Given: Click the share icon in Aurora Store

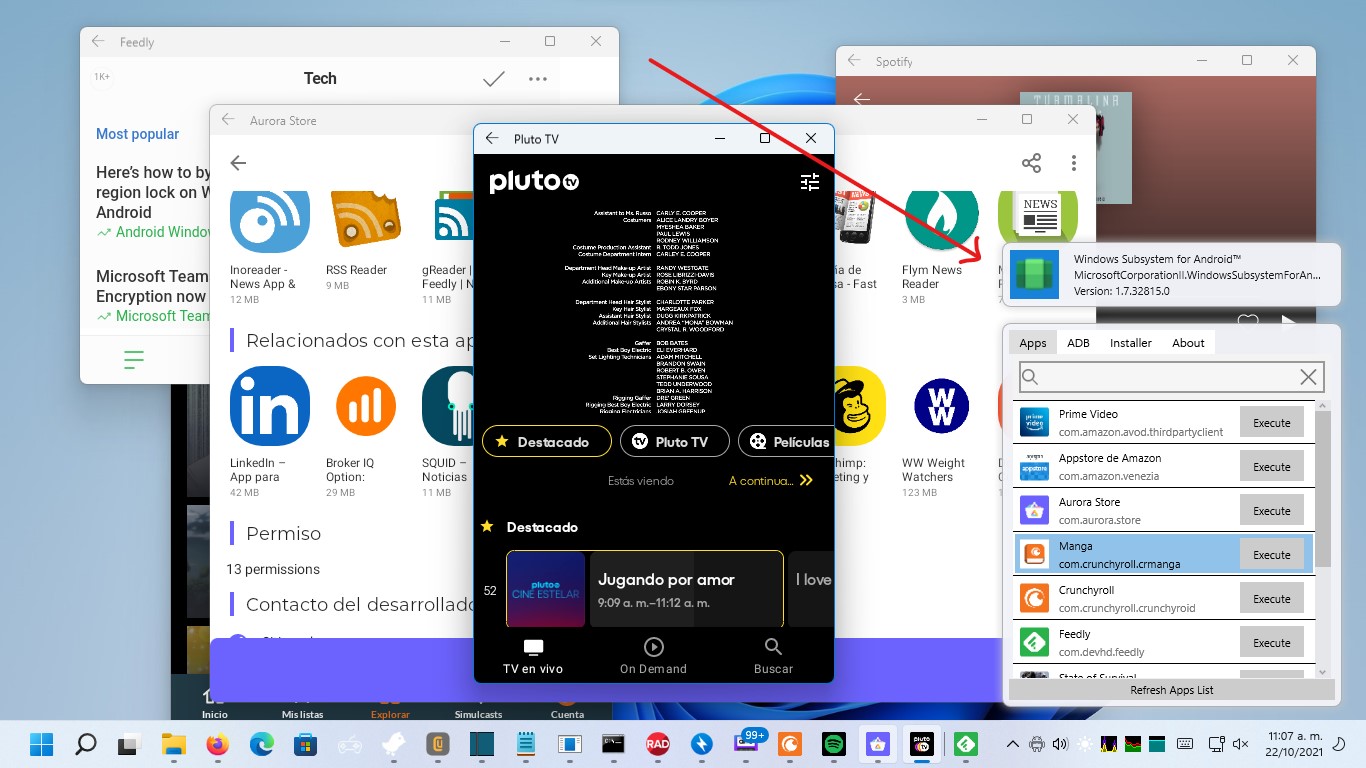Looking at the screenshot, I should [x=1031, y=163].
